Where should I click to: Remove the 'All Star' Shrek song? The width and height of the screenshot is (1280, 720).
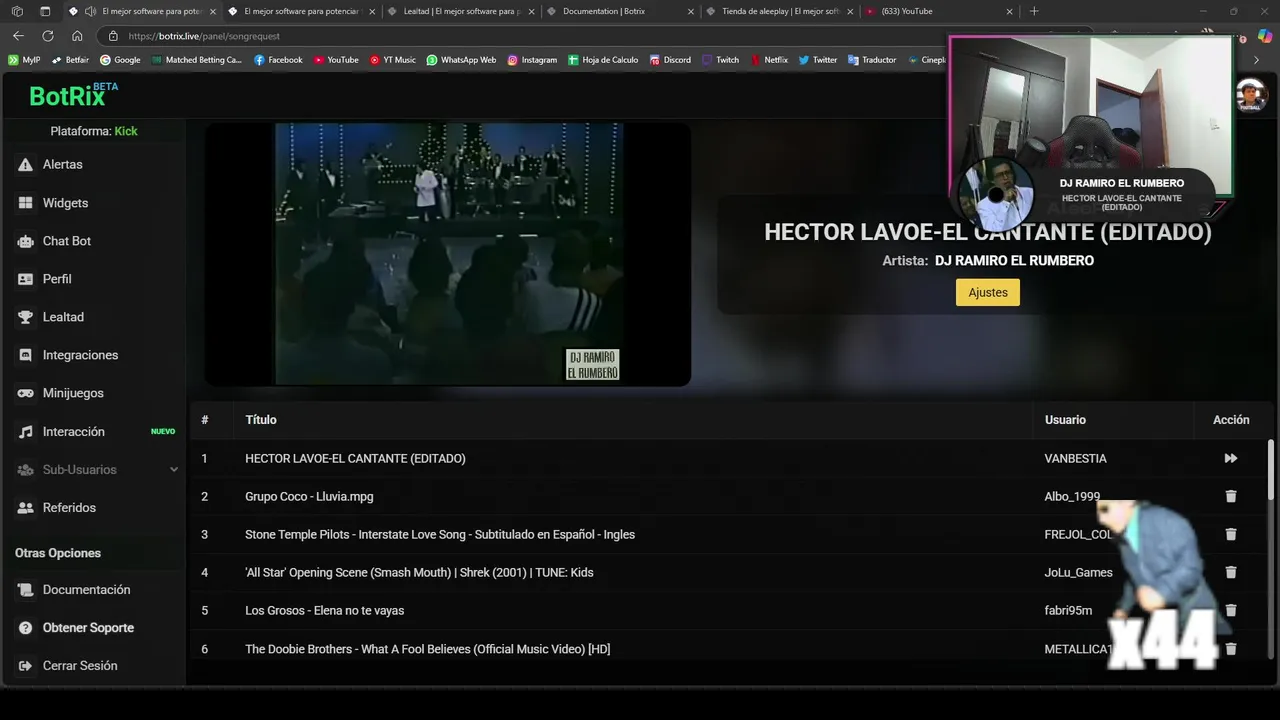pos(1231,572)
